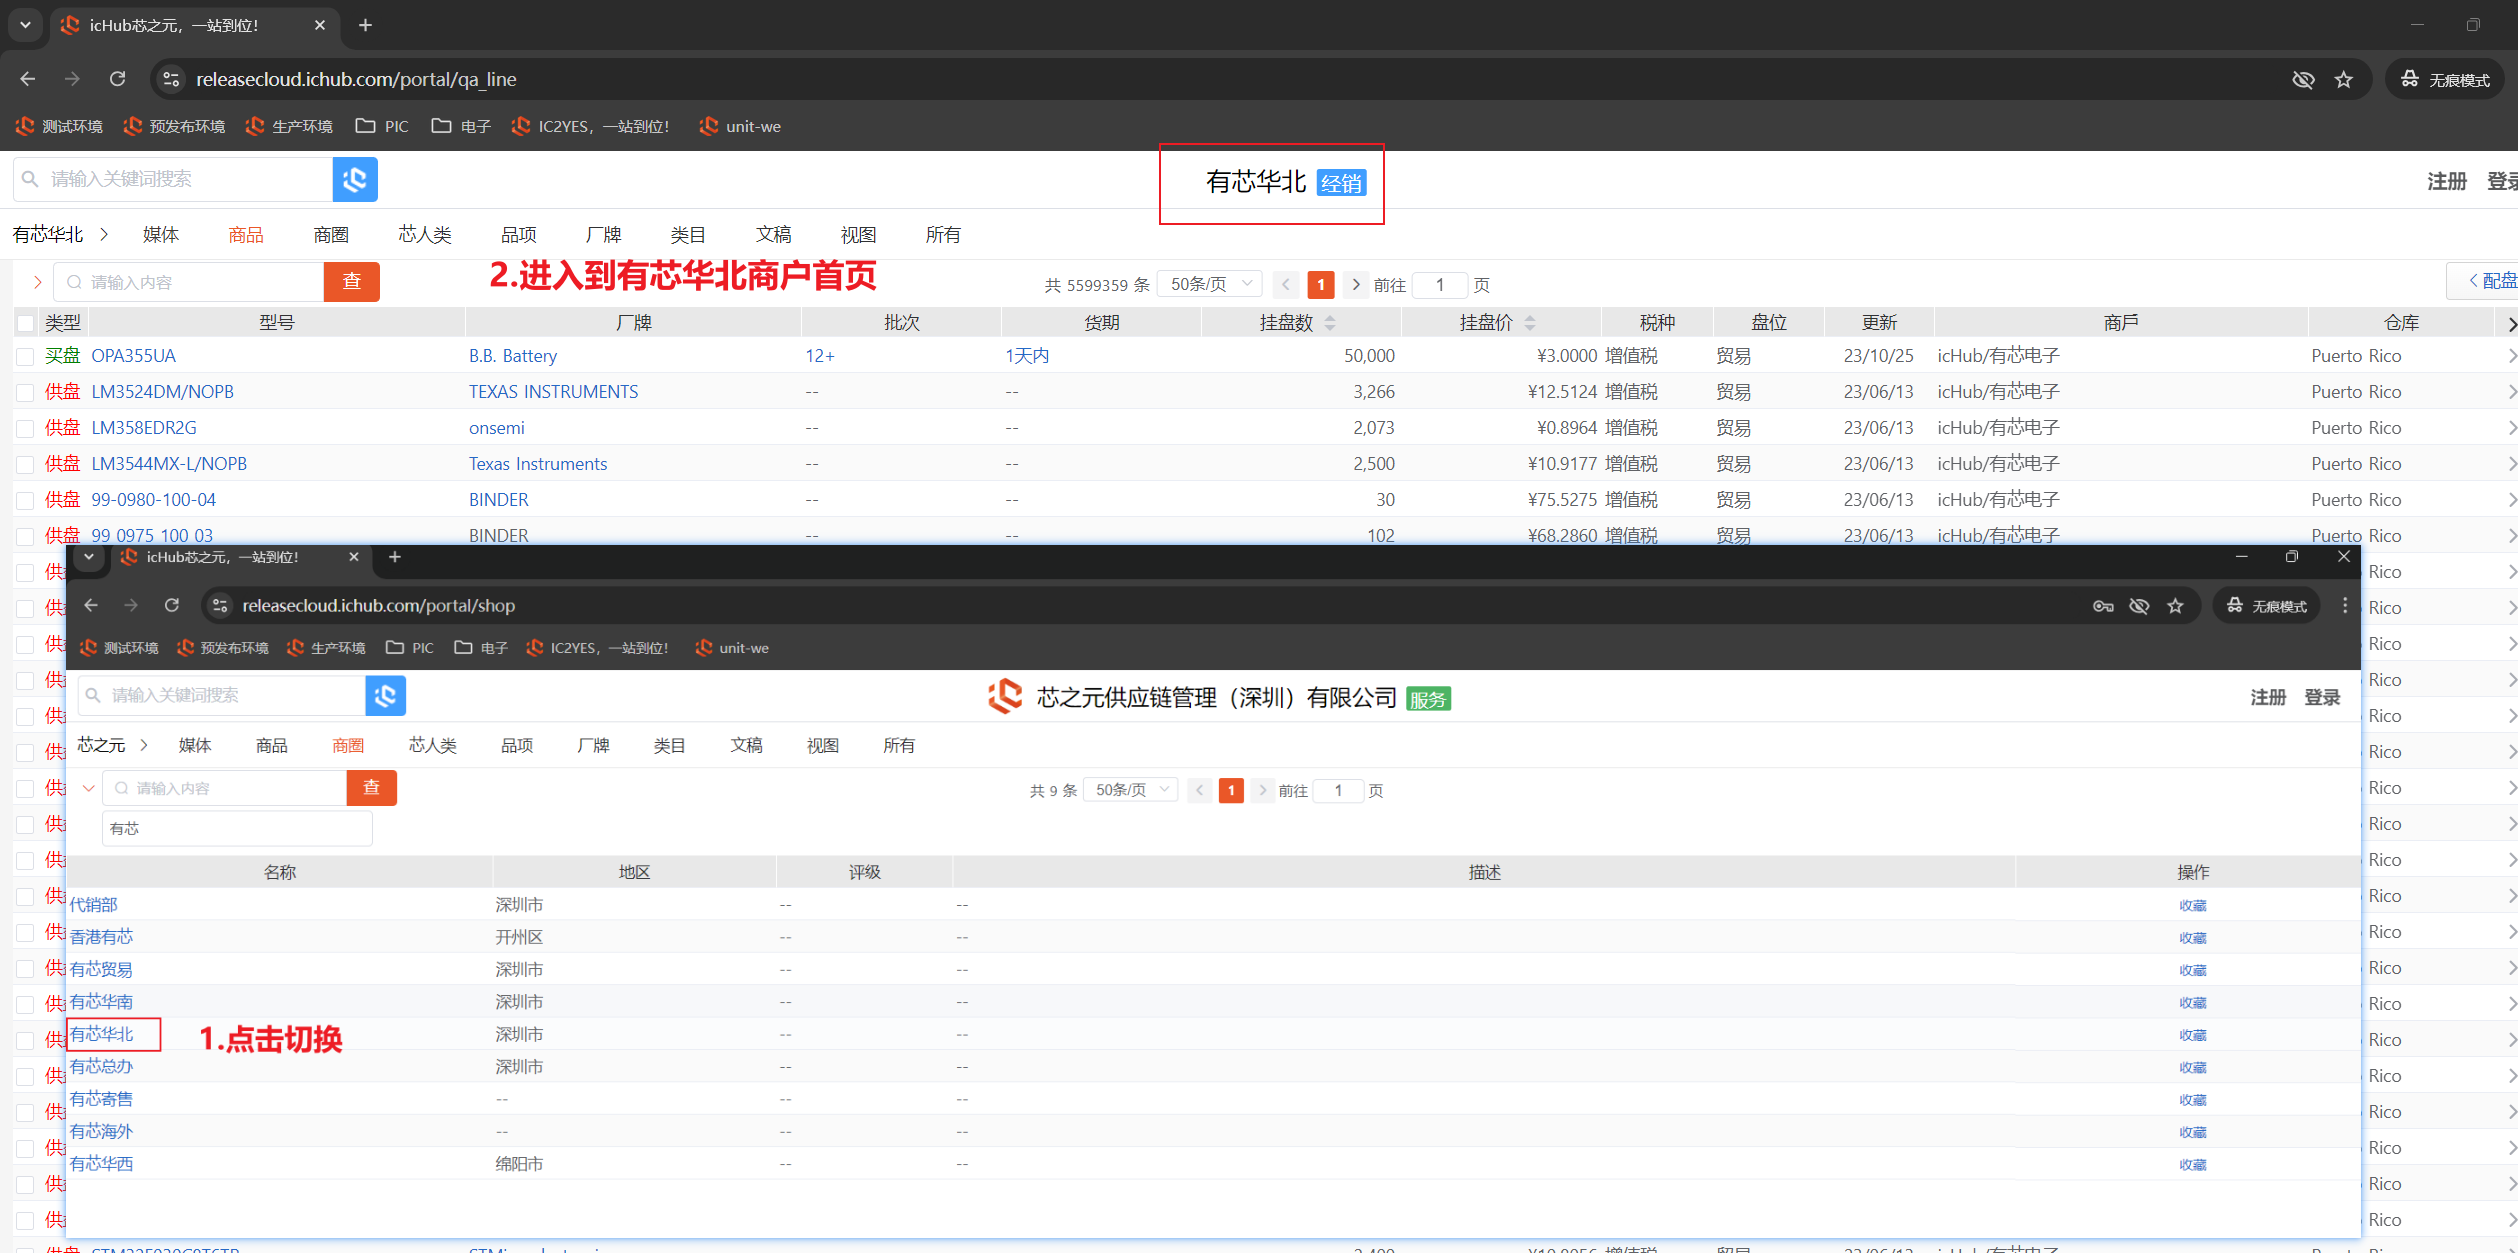Click back arrow in background browser window
The image size is (2518, 1253).
(x=28, y=79)
